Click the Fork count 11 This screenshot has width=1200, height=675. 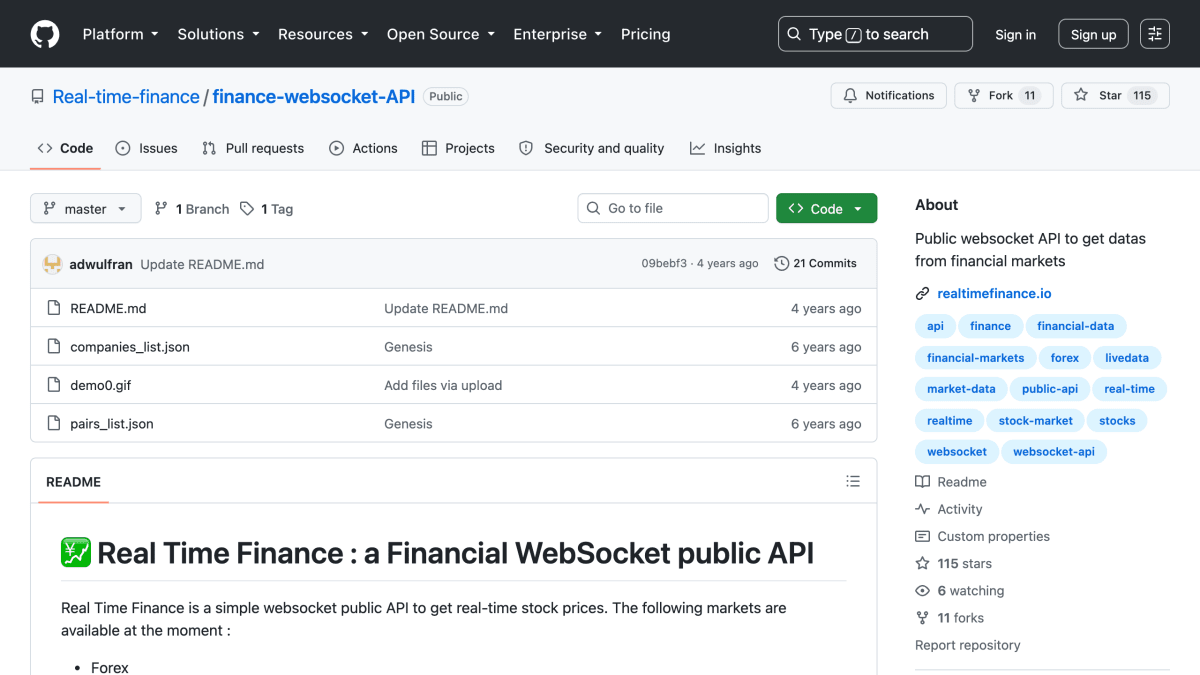(1030, 96)
